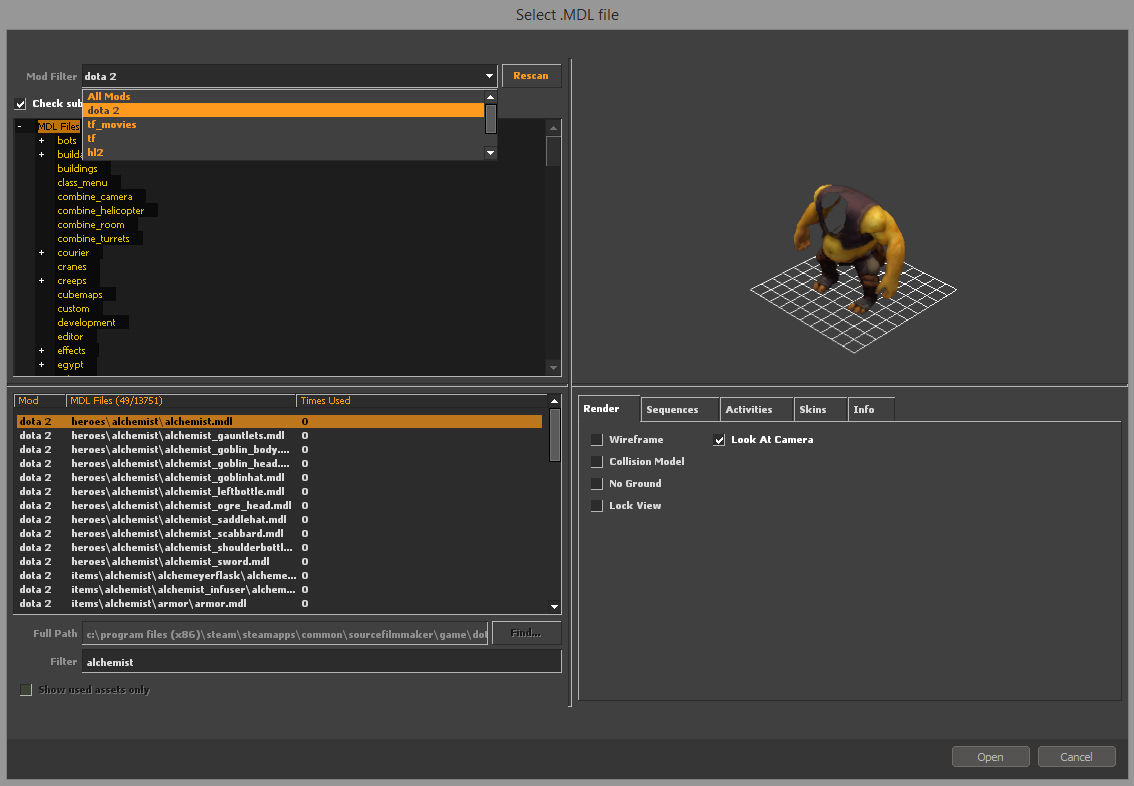Enable the Lock View checkbox
The width and height of the screenshot is (1134, 786).
[597, 505]
